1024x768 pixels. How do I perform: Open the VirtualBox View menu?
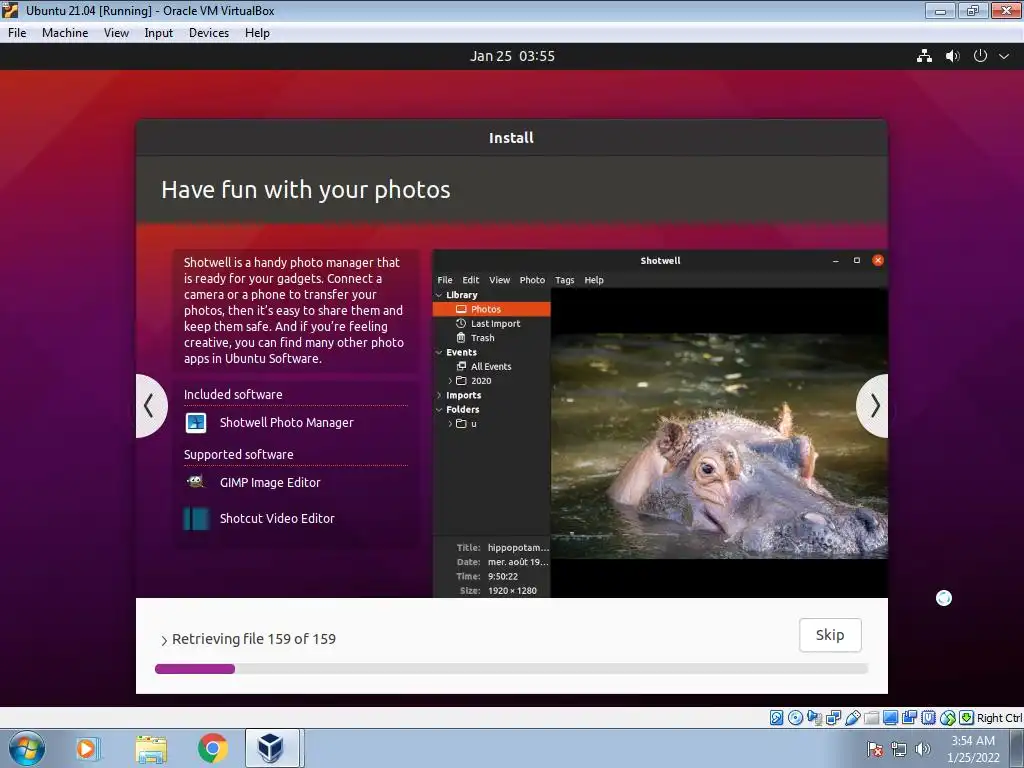point(116,33)
